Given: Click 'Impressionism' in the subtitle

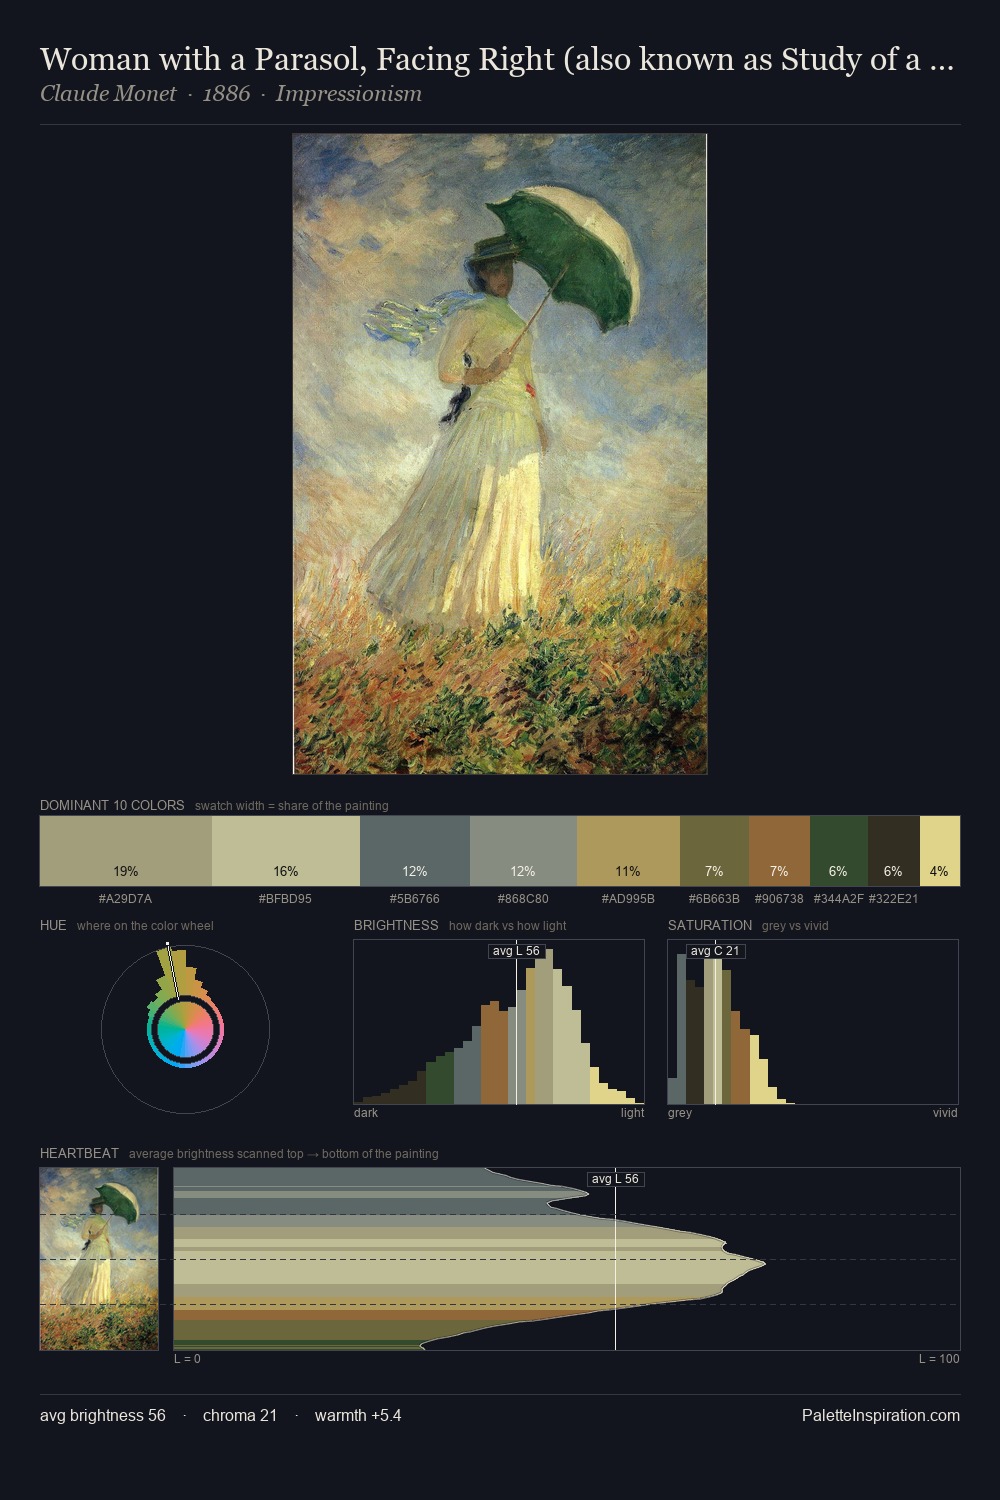Looking at the screenshot, I should (349, 94).
